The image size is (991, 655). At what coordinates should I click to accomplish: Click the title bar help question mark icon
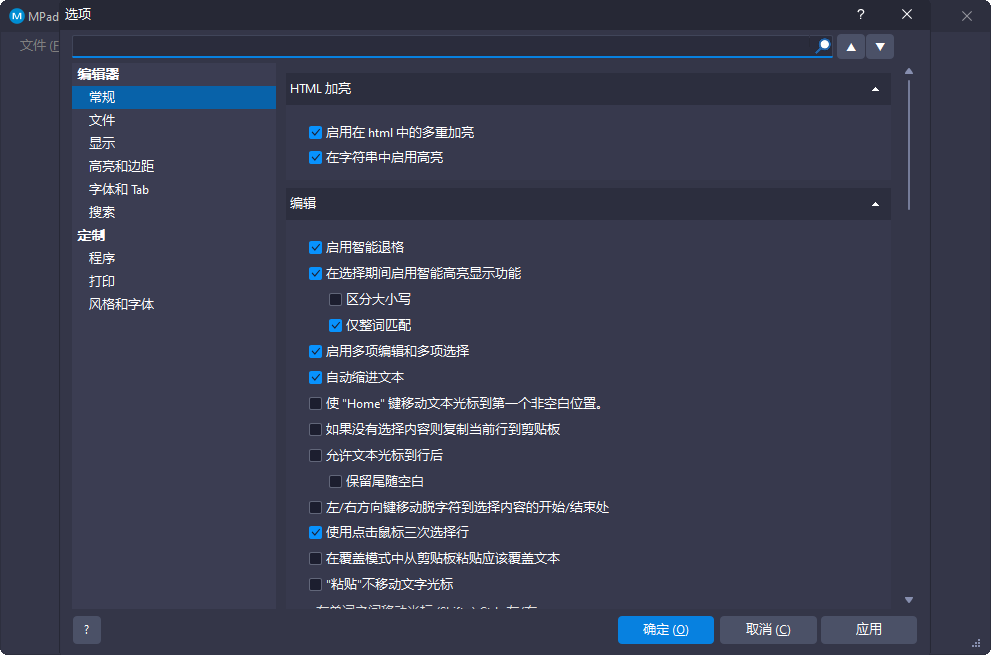coord(859,14)
